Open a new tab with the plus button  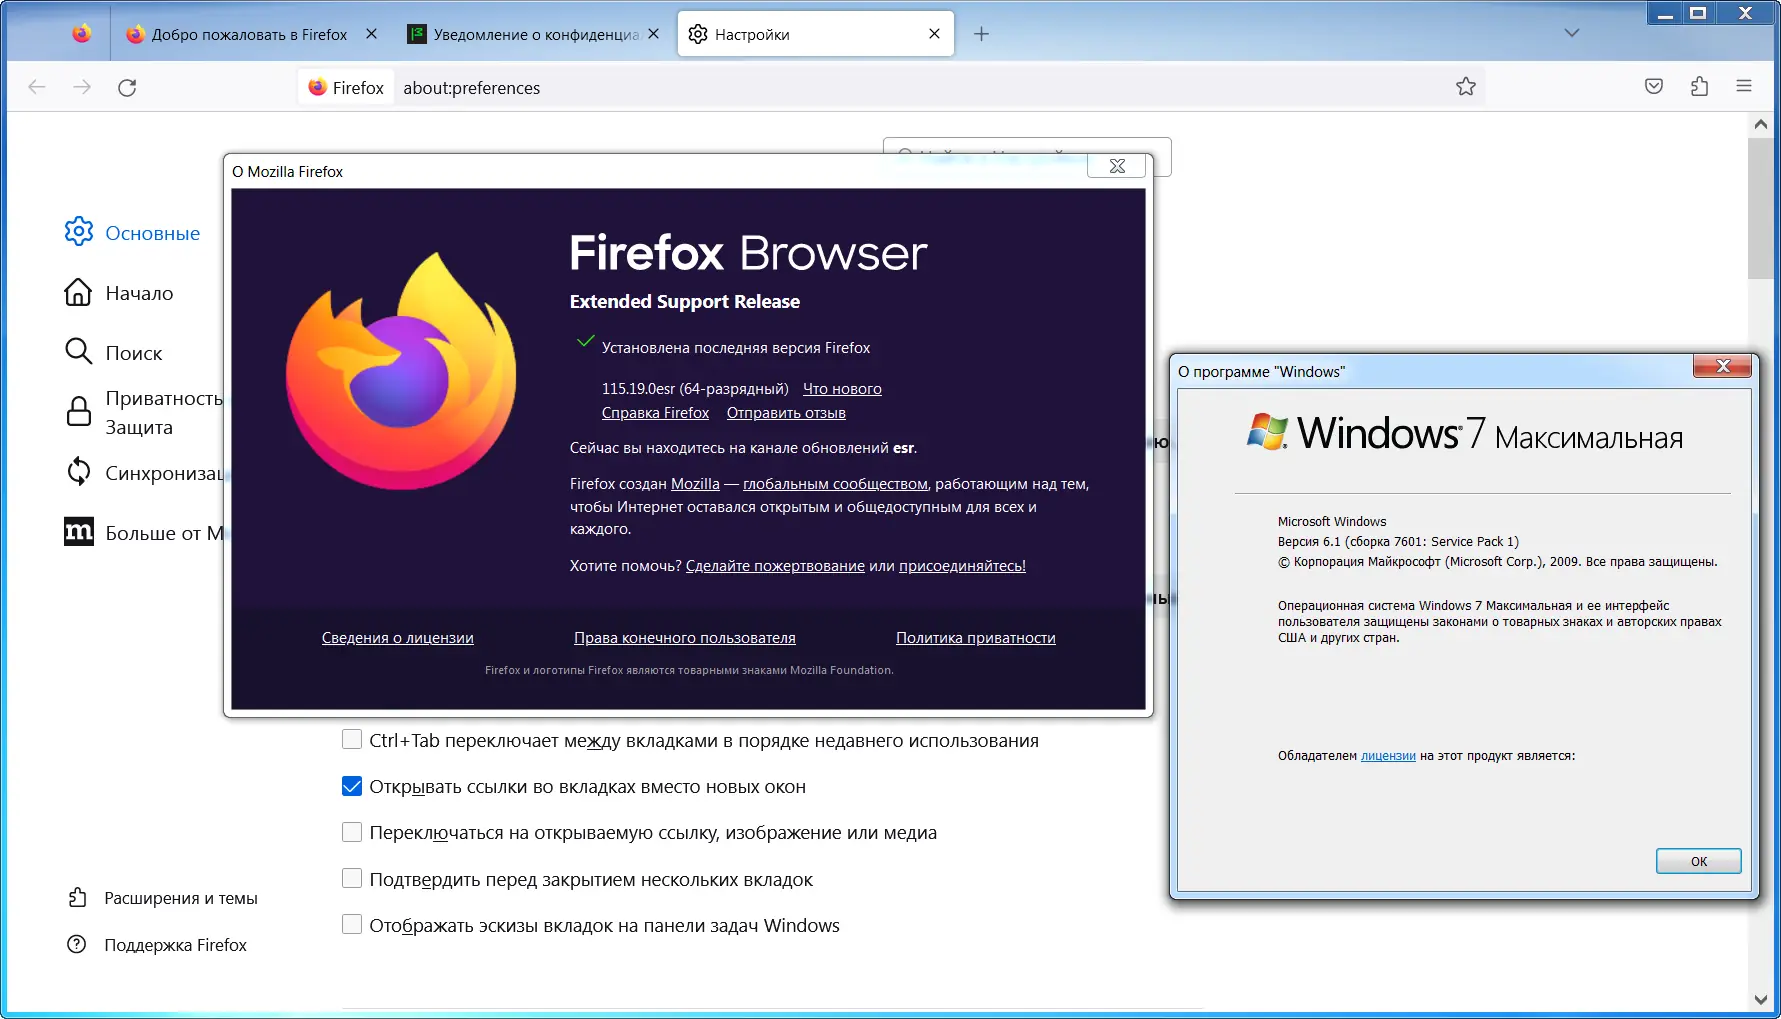click(x=981, y=34)
